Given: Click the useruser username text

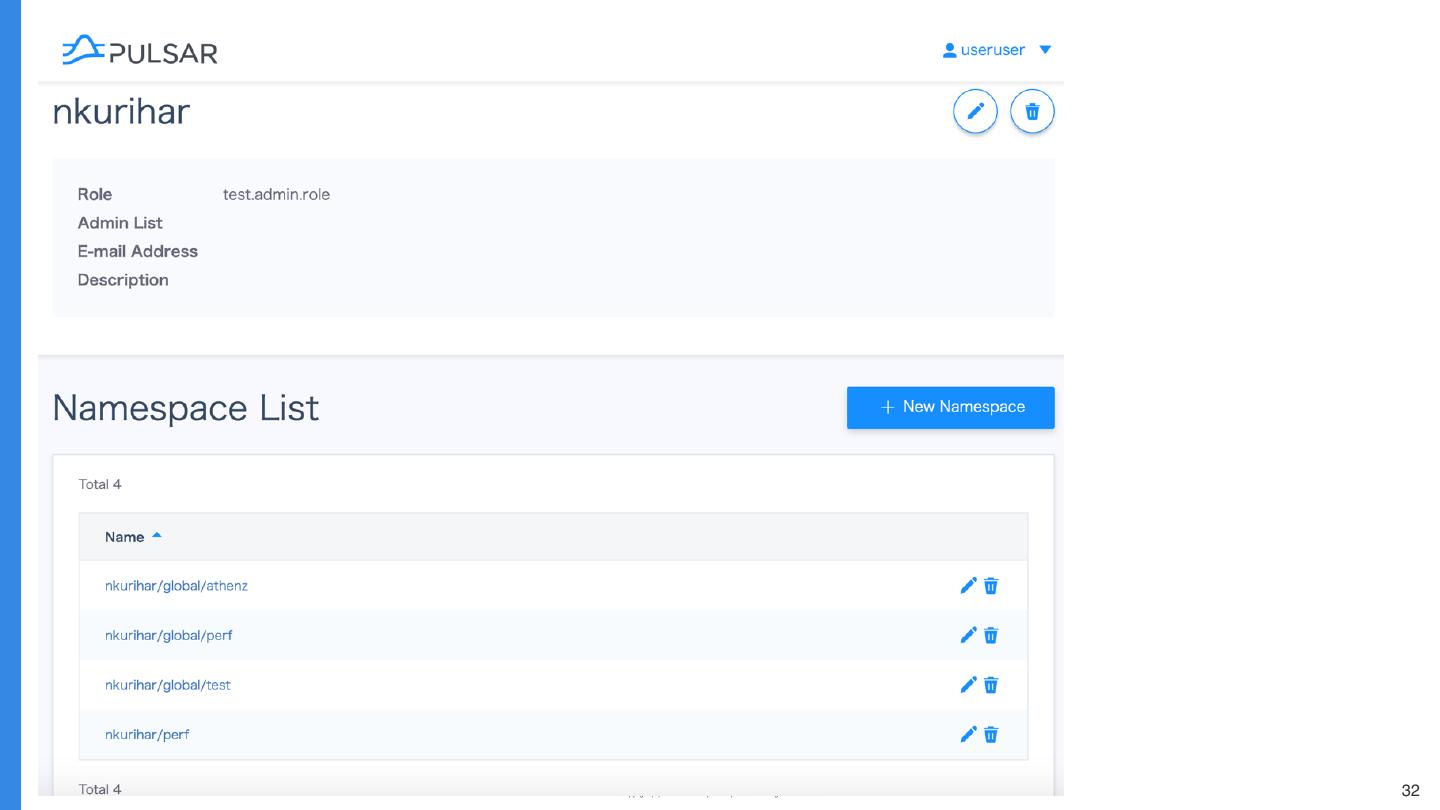Looking at the screenshot, I should click(x=992, y=50).
